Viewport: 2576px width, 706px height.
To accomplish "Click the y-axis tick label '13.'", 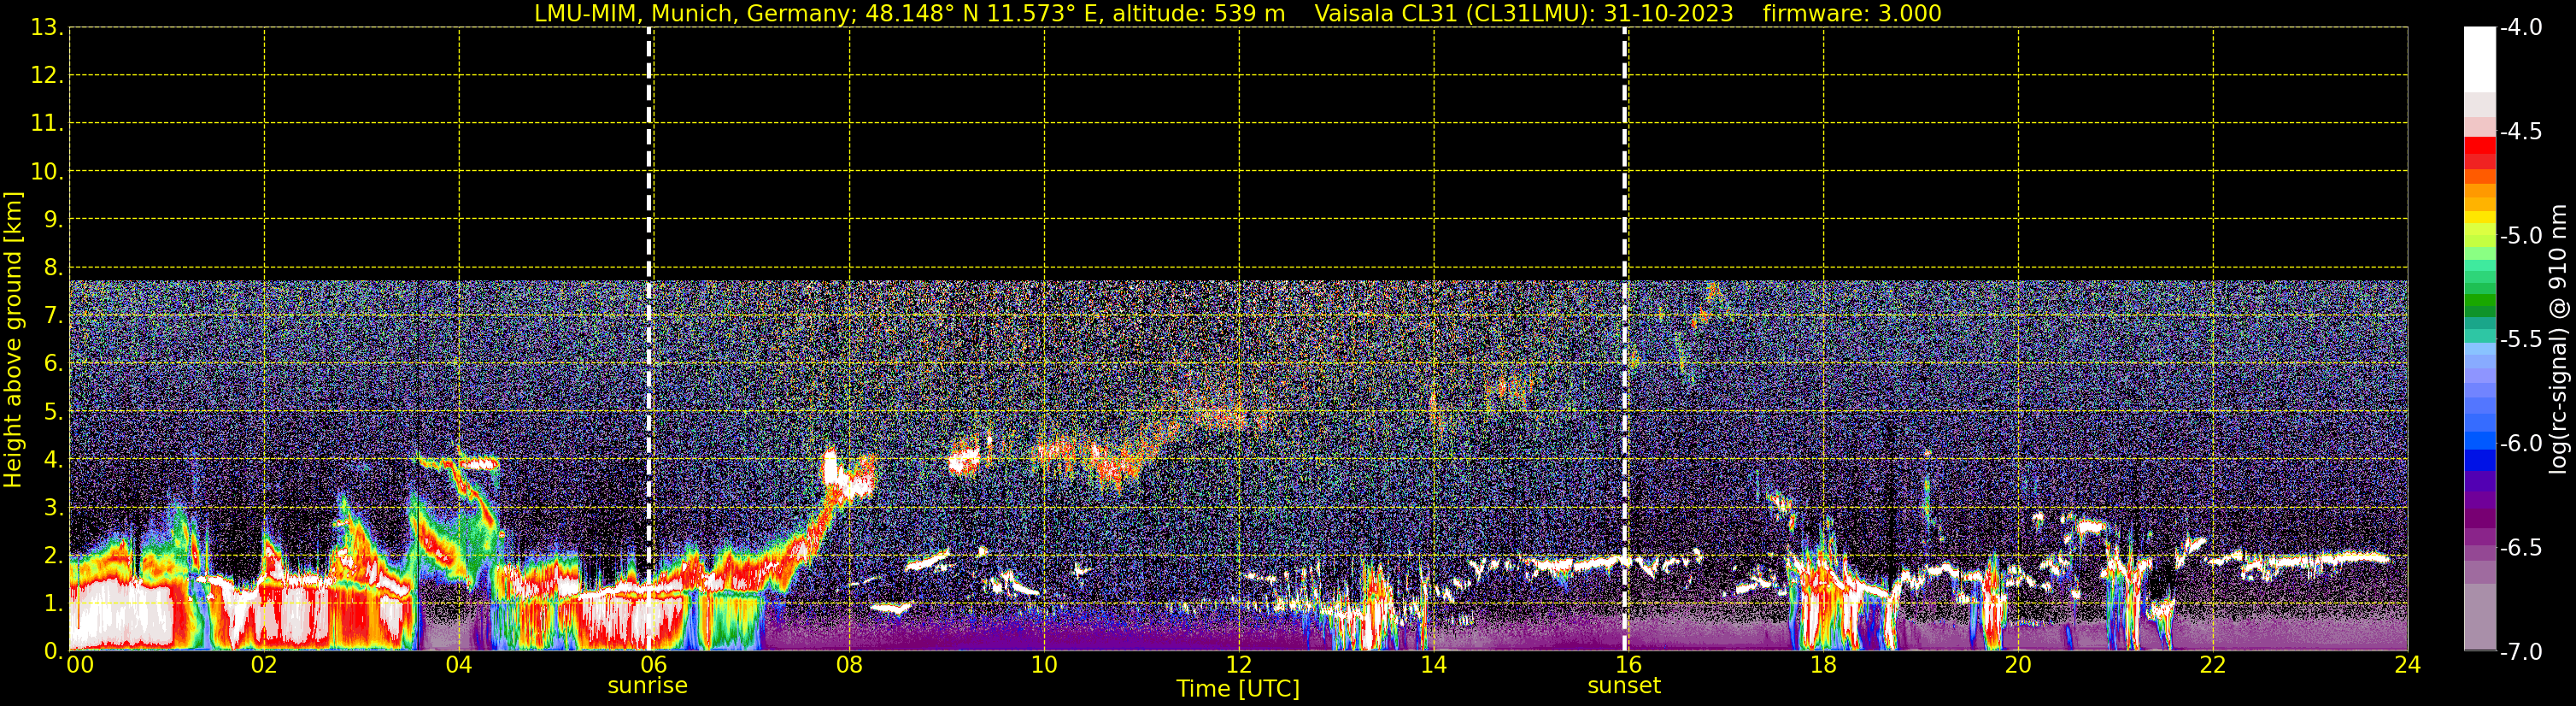I will (47, 28).
